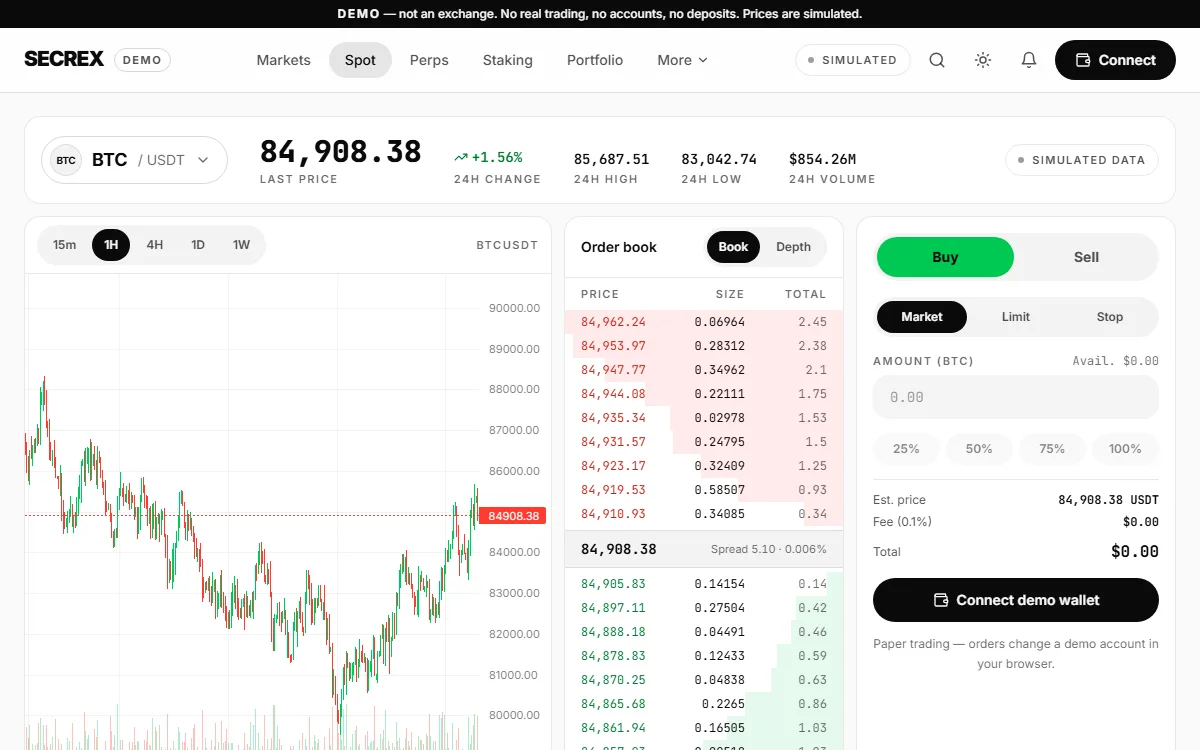The height and width of the screenshot is (750, 1200).
Task: Select the 1D chart interval
Action: tap(198, 245)
